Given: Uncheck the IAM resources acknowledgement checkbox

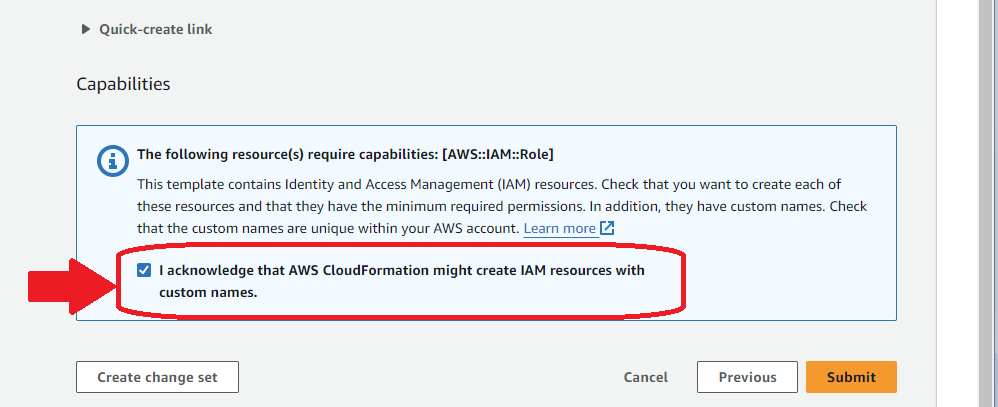Looking at the screenshot, I should (x=144, y=270).
